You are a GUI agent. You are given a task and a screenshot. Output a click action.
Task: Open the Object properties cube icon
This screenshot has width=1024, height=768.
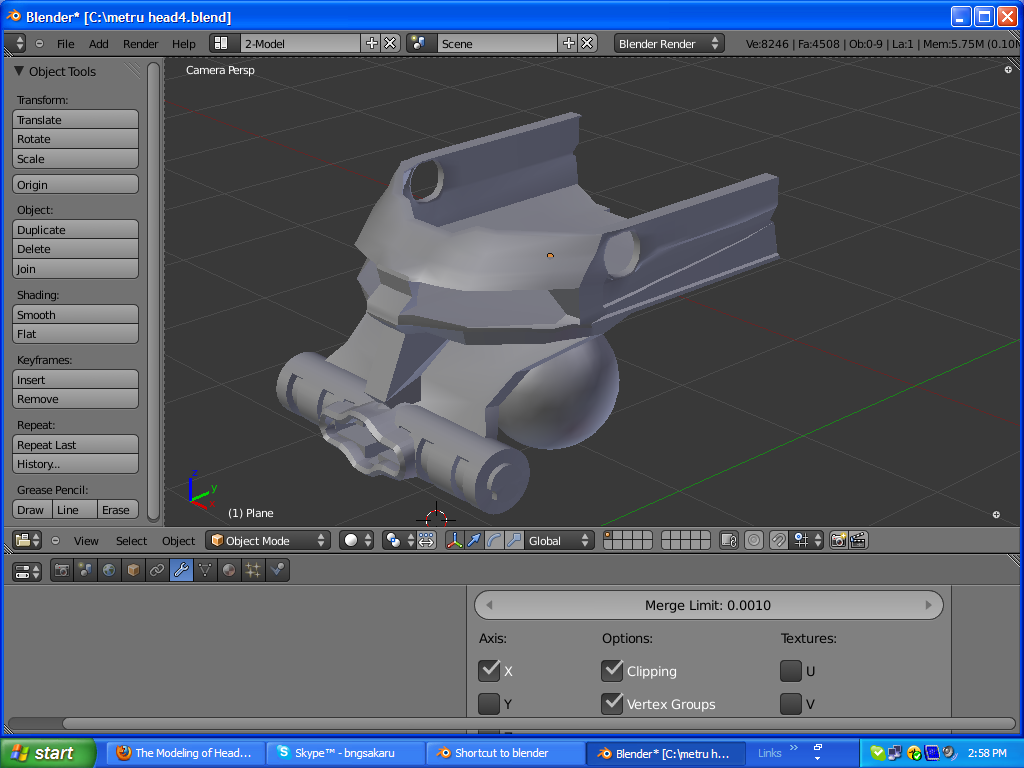click(133, 570)
